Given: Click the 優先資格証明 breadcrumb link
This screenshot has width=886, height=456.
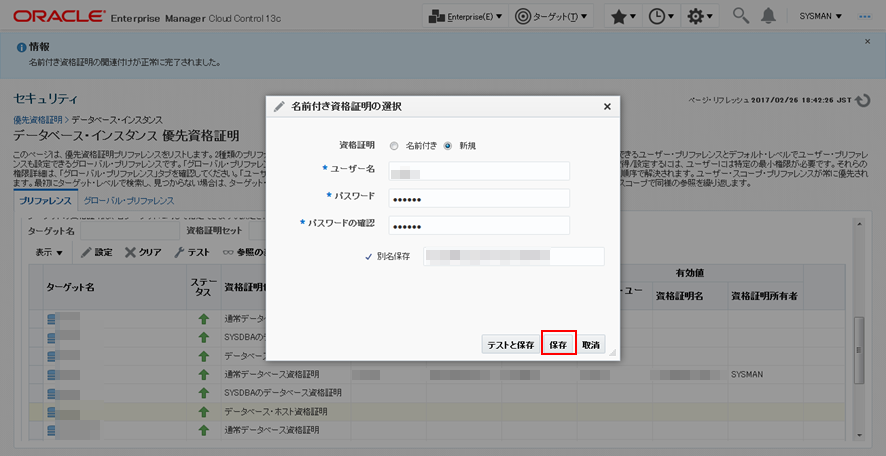Looking at the screenshot, I should tap(38, 120).
